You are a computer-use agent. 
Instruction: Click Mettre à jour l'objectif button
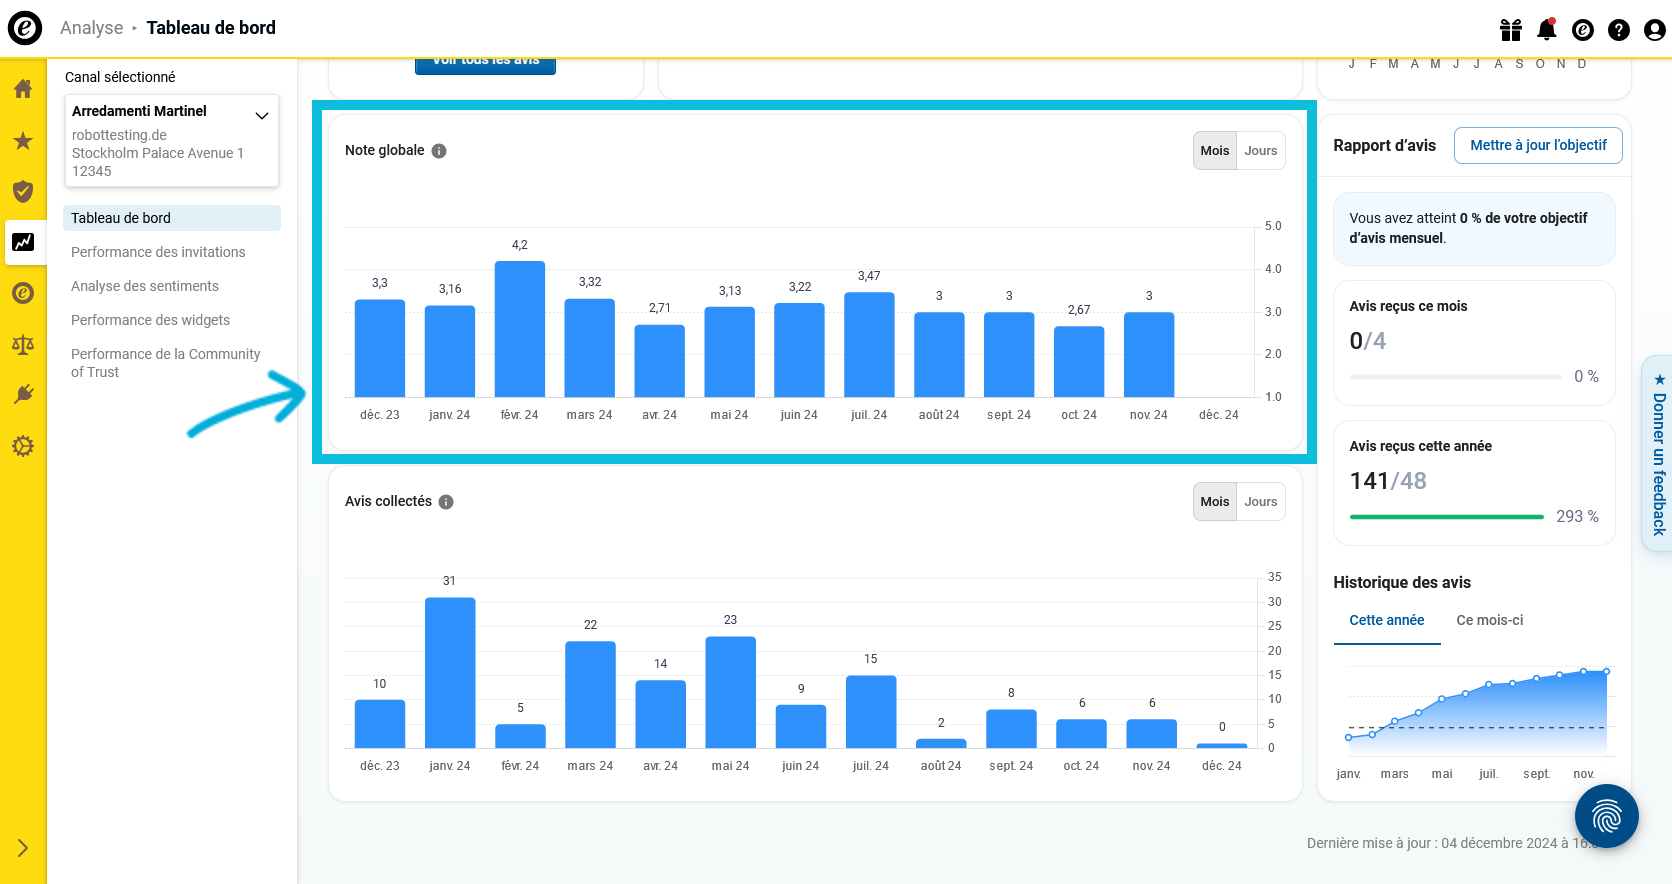click(x=1538, y=145)
